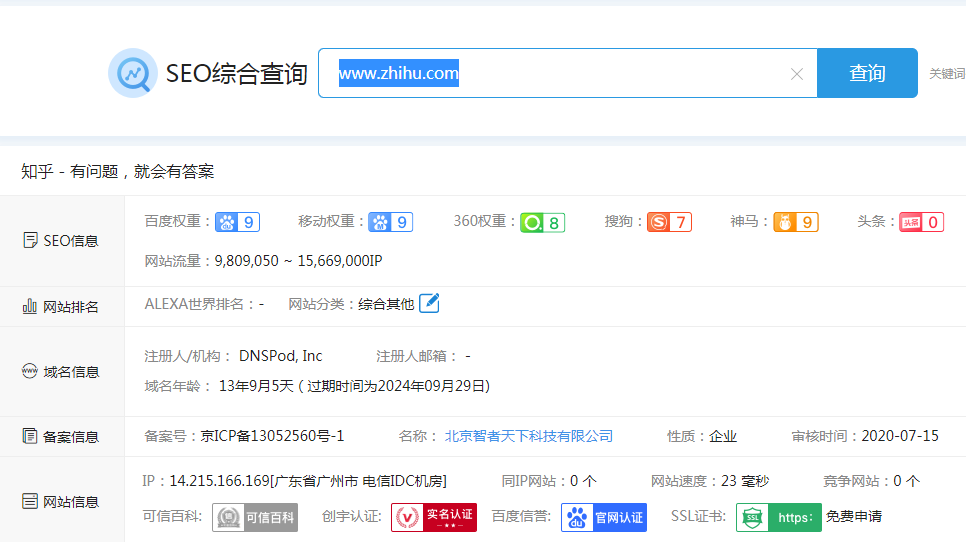966x542 pixels.
Task: Click the 域名年龄 value 13年9月5天
Action: pyautogui.click(x=256, y=386)
